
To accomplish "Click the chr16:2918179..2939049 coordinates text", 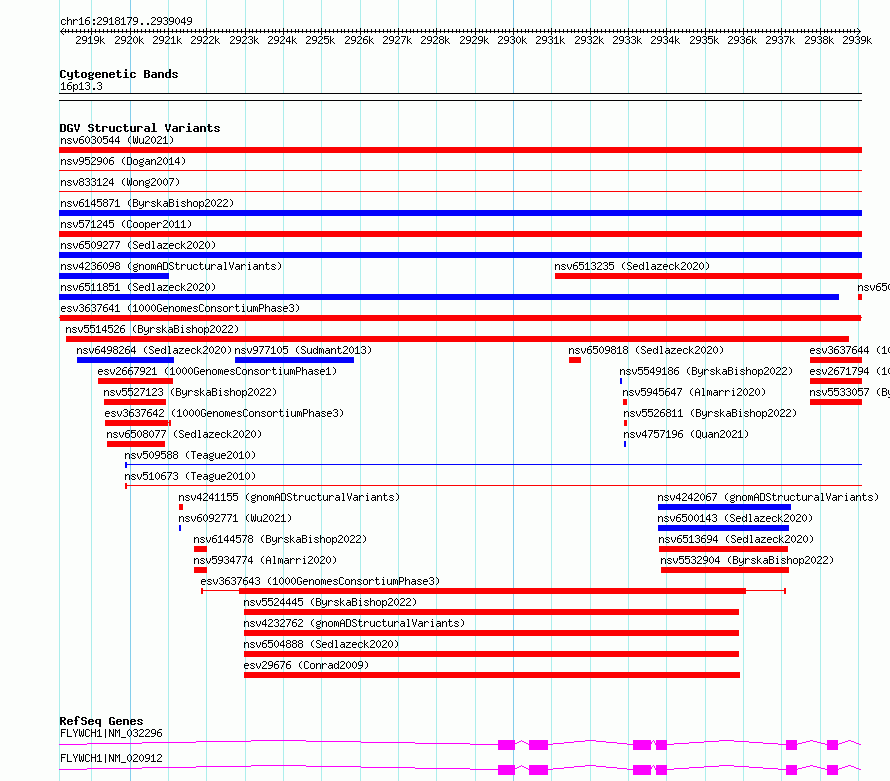I will [127, 21].
